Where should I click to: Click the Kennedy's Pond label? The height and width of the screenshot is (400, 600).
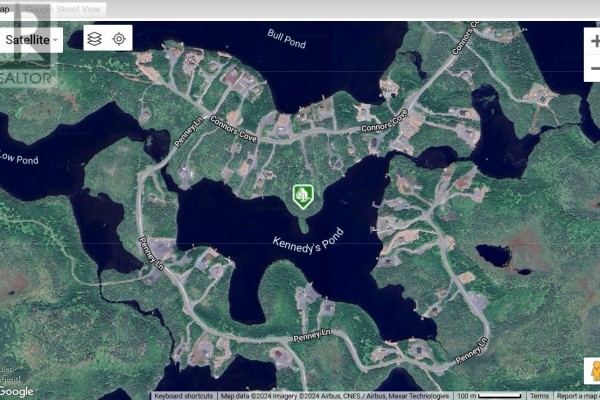[x=308, y=242]
